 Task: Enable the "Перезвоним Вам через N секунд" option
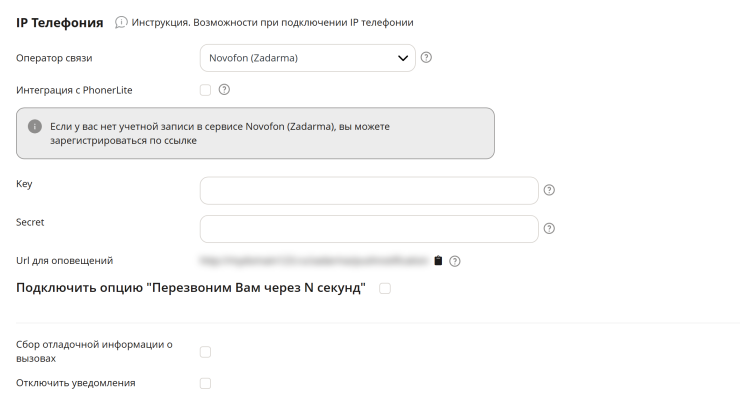[385, 288]
